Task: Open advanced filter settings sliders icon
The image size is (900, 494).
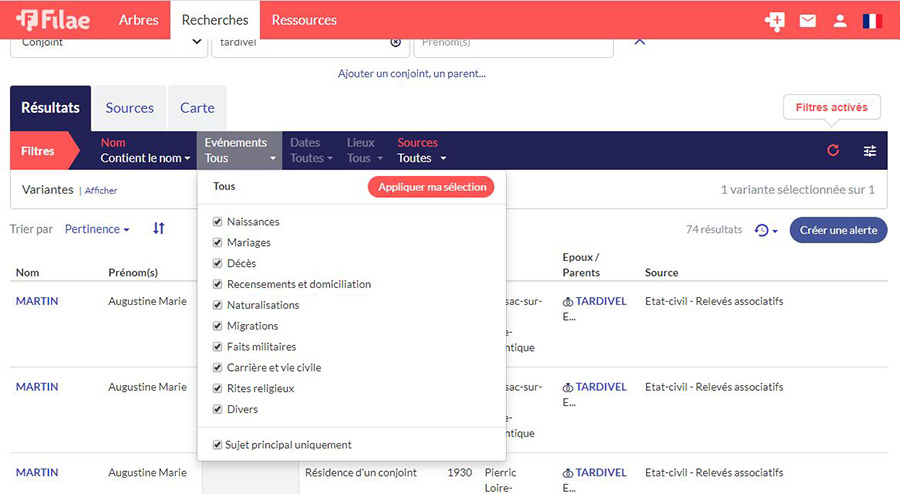Action: click(870, 150)
